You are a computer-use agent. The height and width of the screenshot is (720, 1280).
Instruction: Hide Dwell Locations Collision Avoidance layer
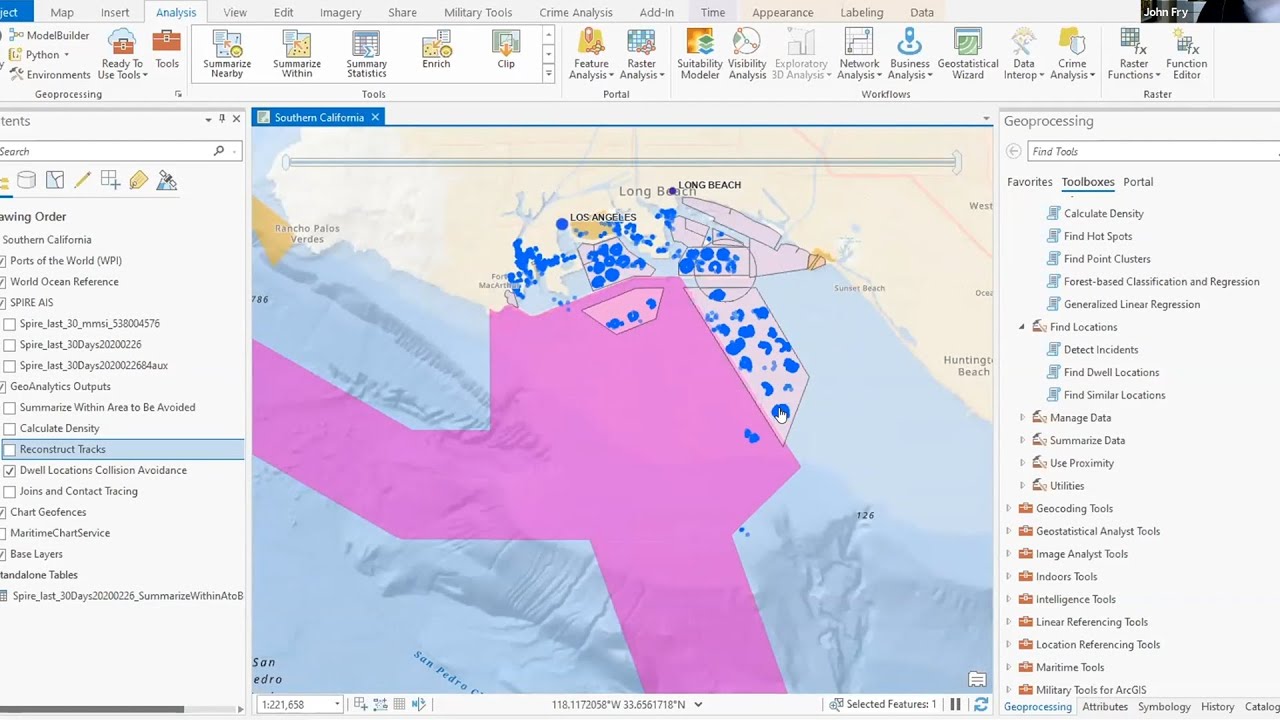(10, 471)
